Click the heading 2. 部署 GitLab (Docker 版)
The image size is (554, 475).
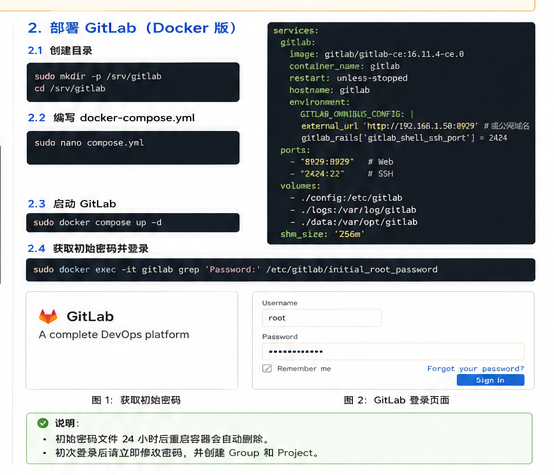pos(132,28)
